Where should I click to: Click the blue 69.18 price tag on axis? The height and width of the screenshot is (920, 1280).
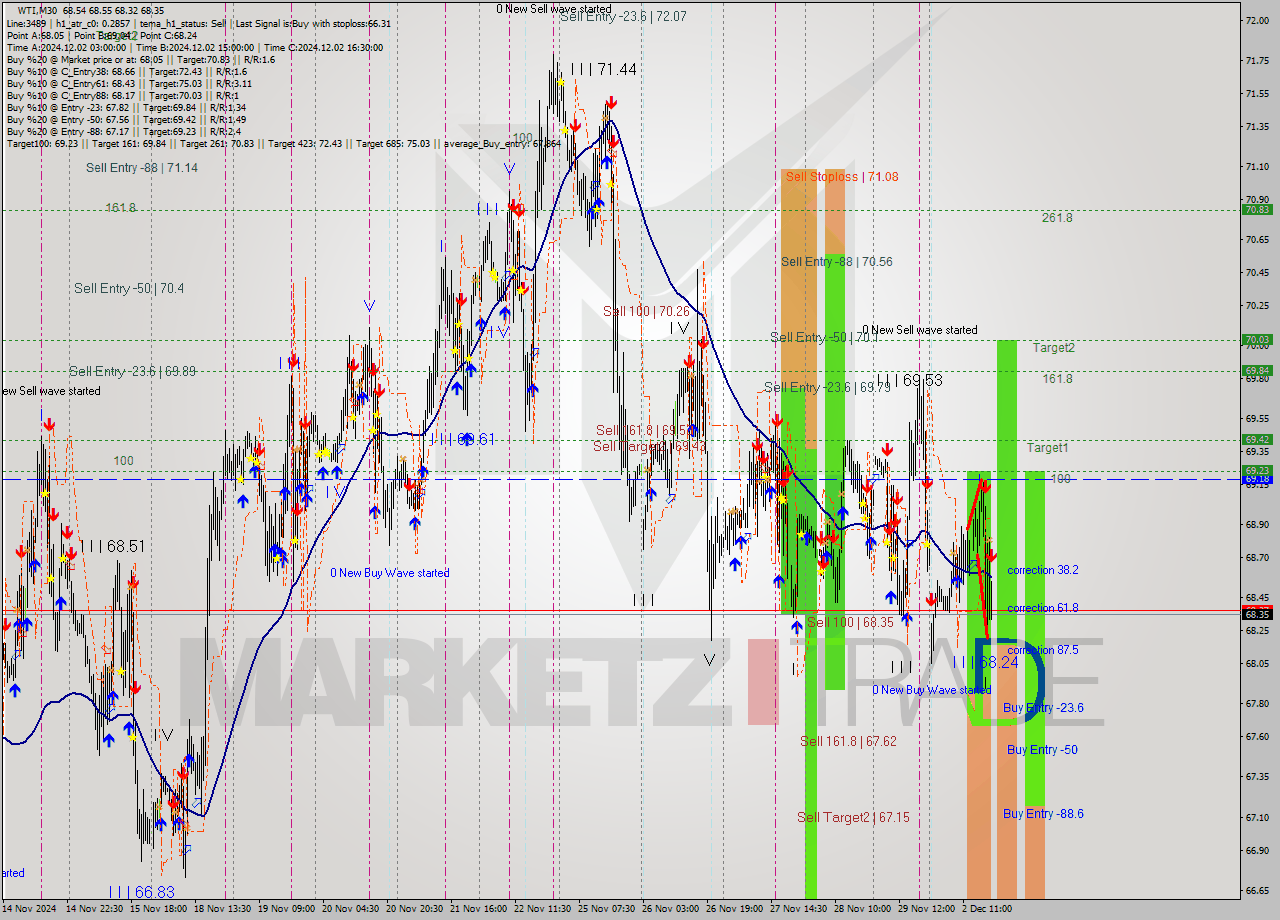tap(1257, 479)
